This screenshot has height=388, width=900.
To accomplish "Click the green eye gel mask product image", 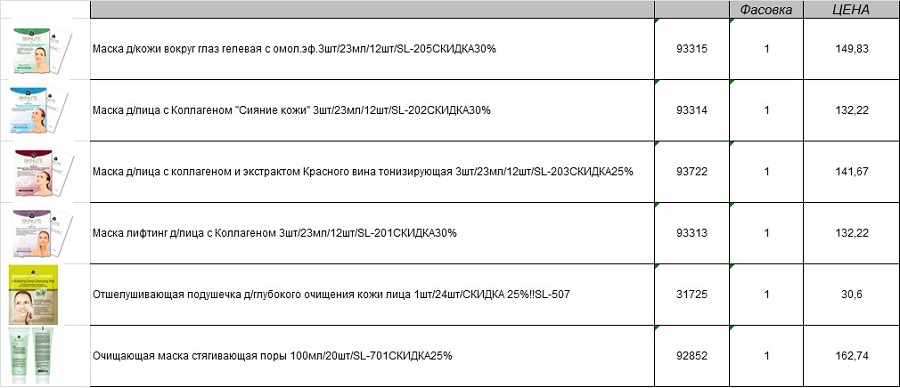I will point(43,50).
